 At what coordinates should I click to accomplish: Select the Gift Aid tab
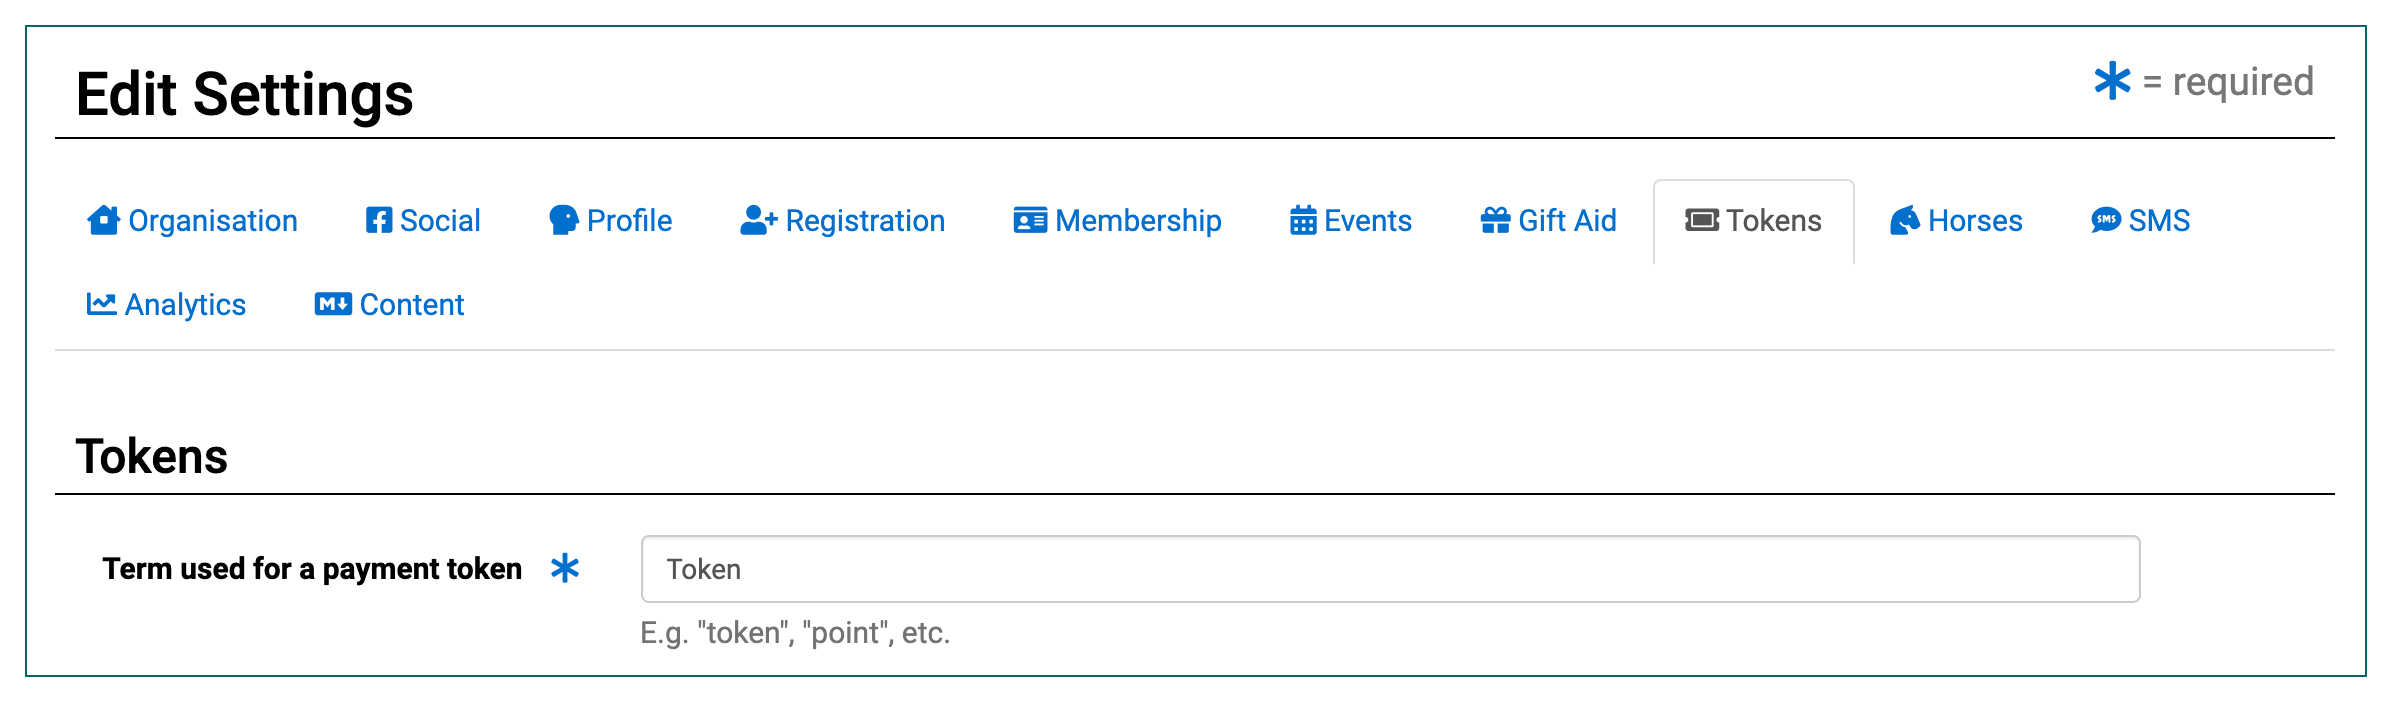1566,221
